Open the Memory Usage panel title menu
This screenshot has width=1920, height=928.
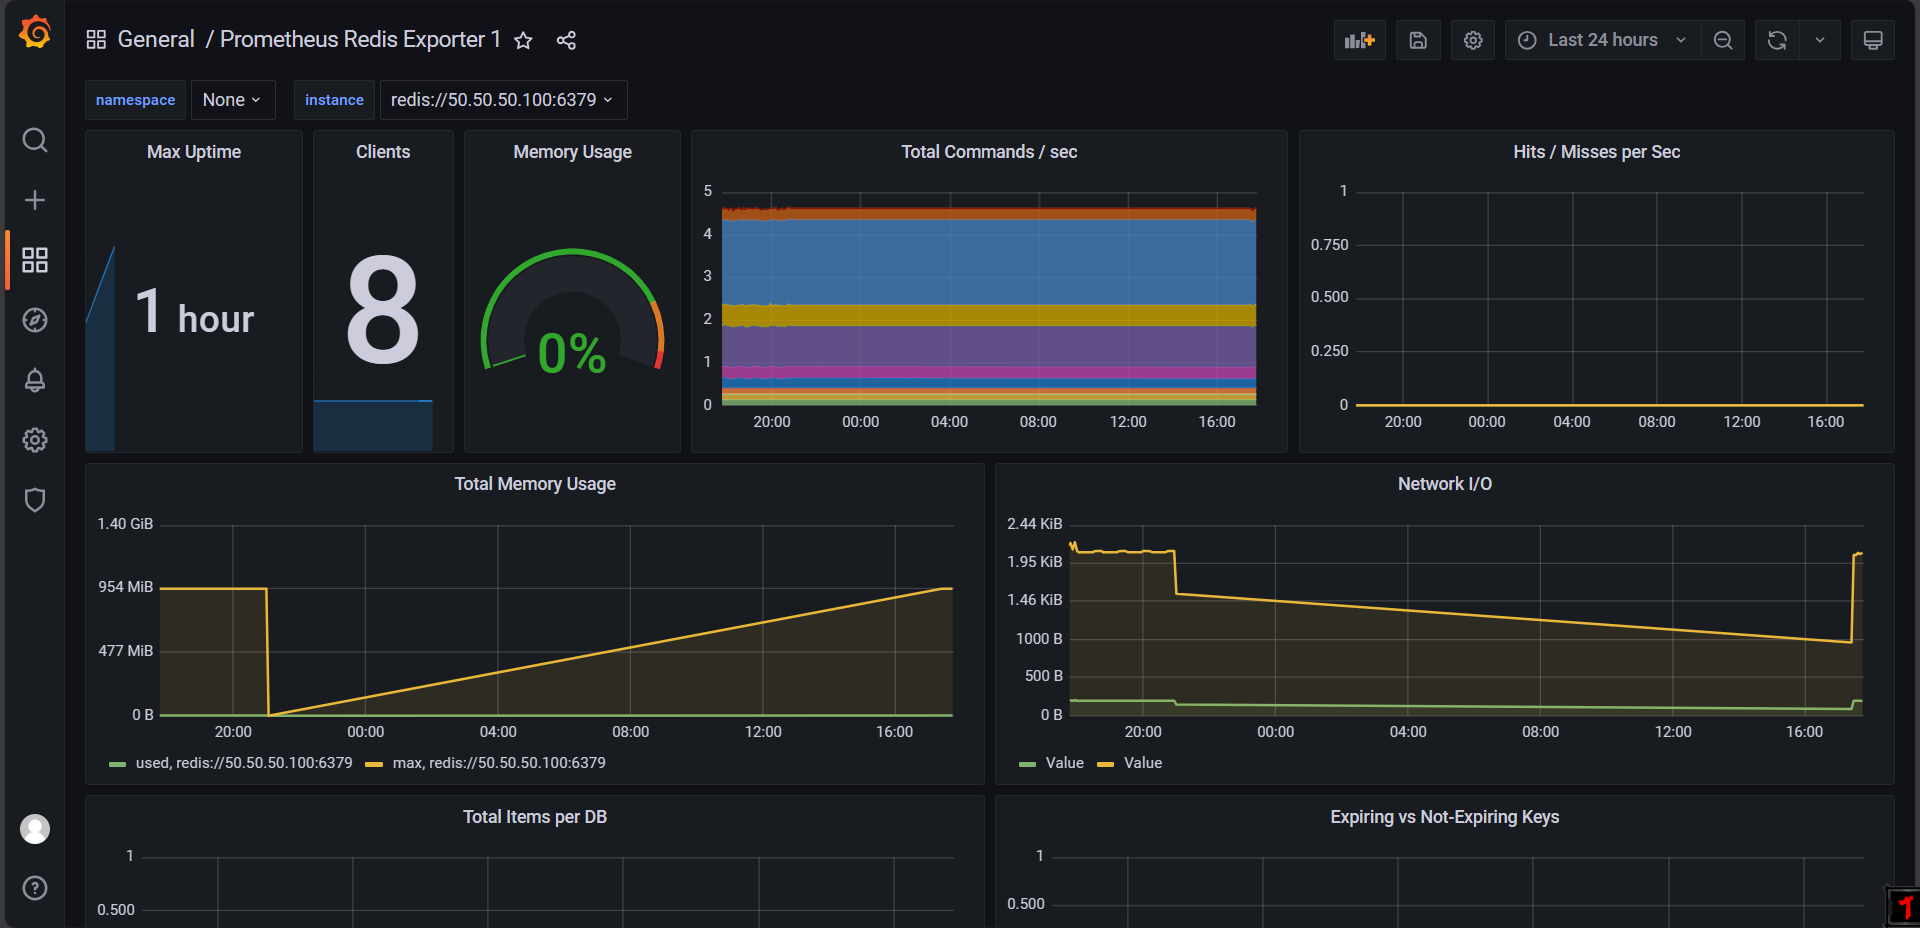pyautogui.click(x=572, y=152)
